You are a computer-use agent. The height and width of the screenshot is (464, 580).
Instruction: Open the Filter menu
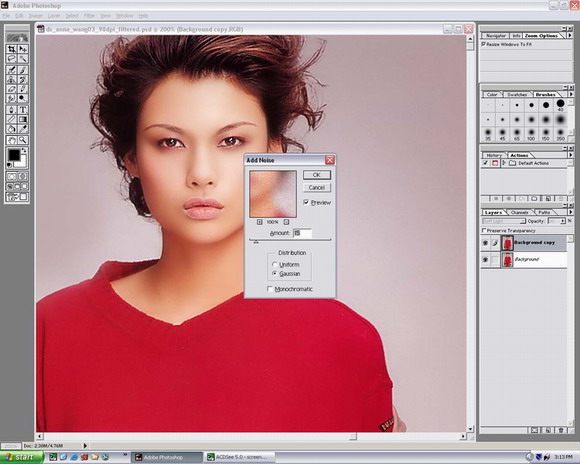pos(89,16)
